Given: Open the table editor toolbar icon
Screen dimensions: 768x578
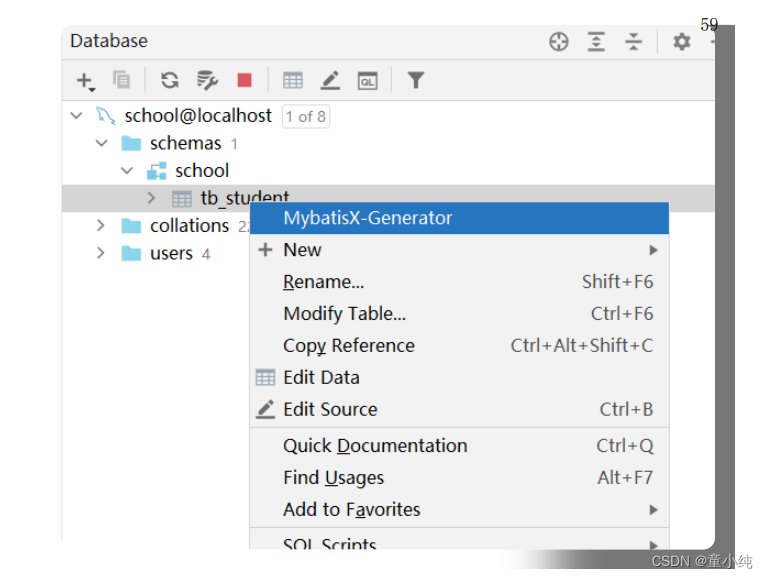Looking at the screenshot, I should tap(293, 80).
